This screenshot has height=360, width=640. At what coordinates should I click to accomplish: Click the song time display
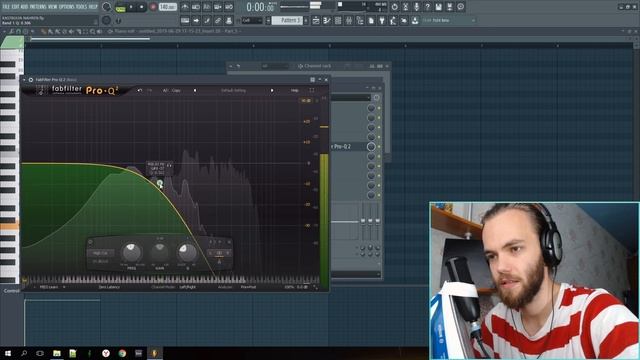[x=260, y=7]
